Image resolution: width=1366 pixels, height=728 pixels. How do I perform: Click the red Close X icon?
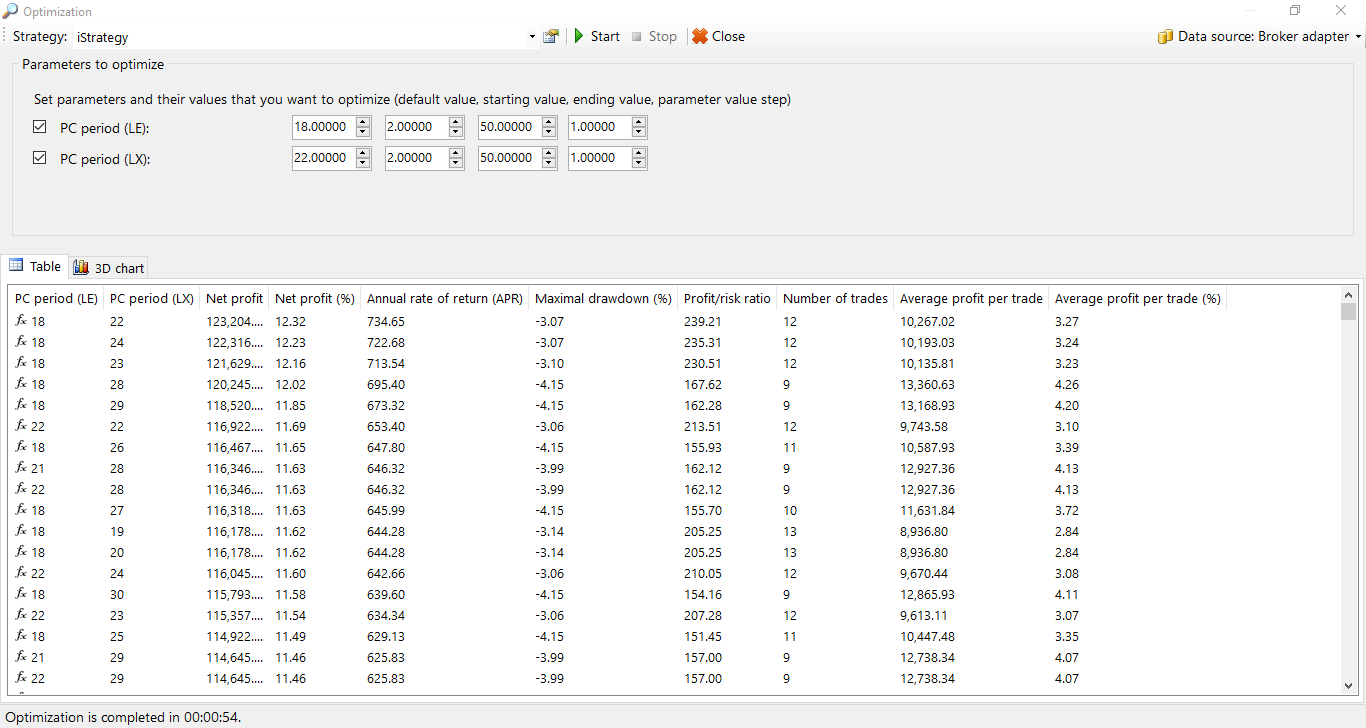click(x=700, y=37)
